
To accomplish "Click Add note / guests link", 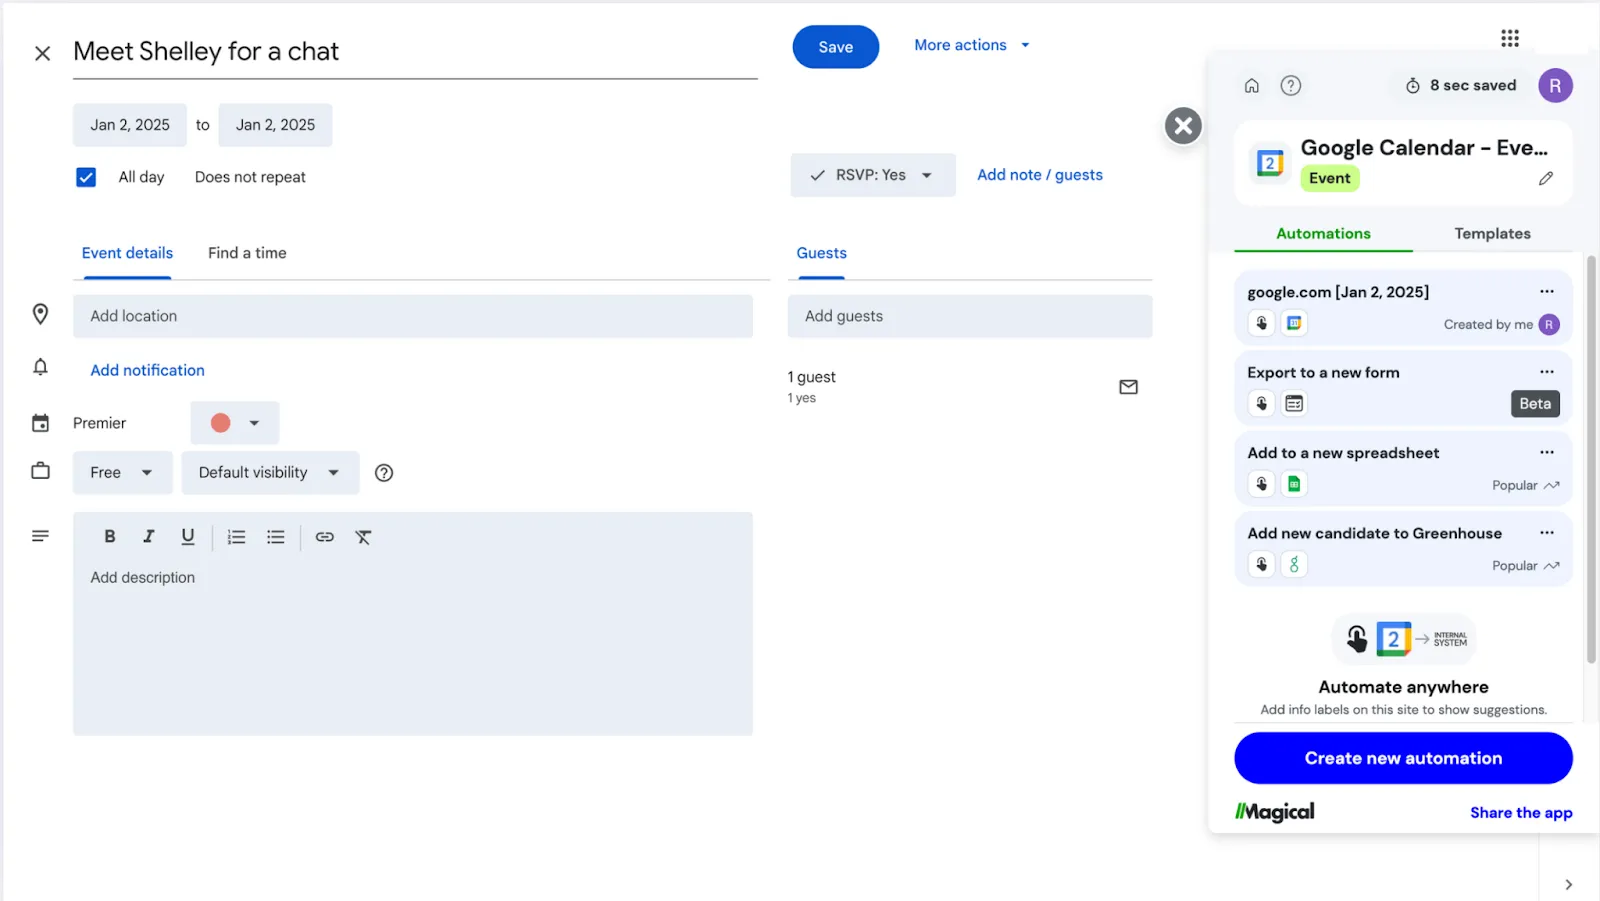I will coord(1040,175).
